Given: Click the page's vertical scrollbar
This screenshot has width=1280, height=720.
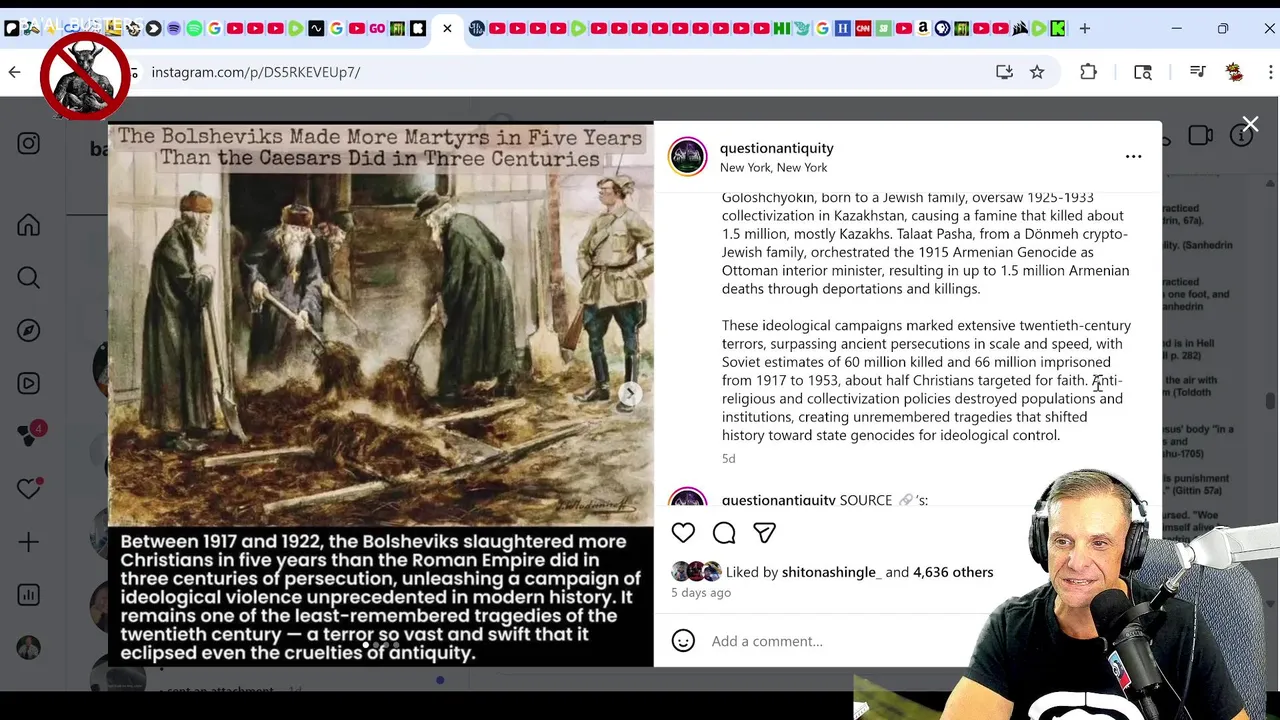Looking at the screenshot, I should click(x=1270, y=400).
